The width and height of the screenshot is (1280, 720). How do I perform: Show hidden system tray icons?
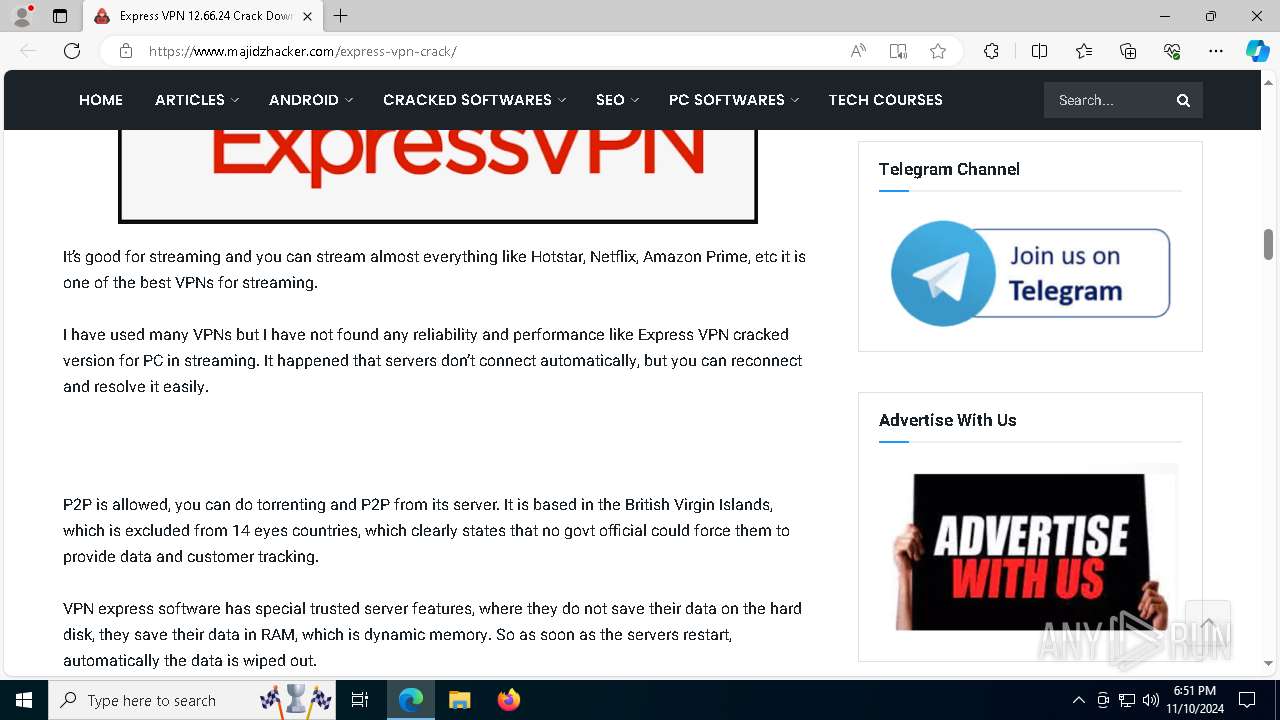point(1078,700)
